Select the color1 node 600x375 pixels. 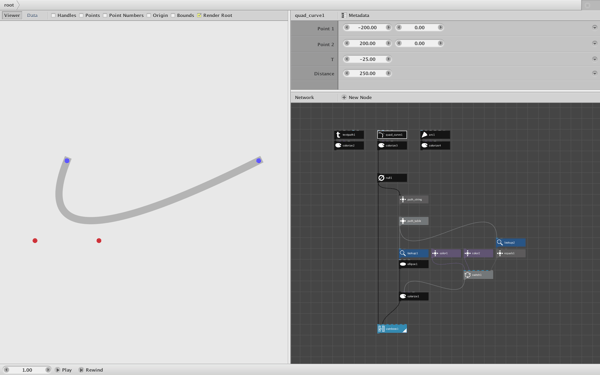tap(446, 253)
